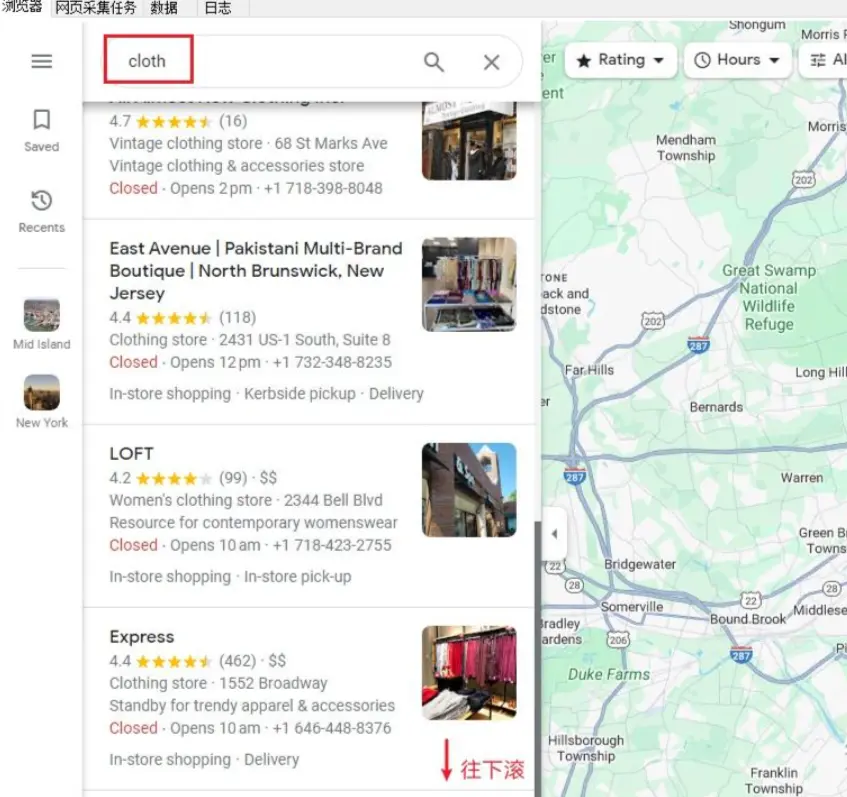
Task: Click the Warren map label
Action: click(802, 478)
